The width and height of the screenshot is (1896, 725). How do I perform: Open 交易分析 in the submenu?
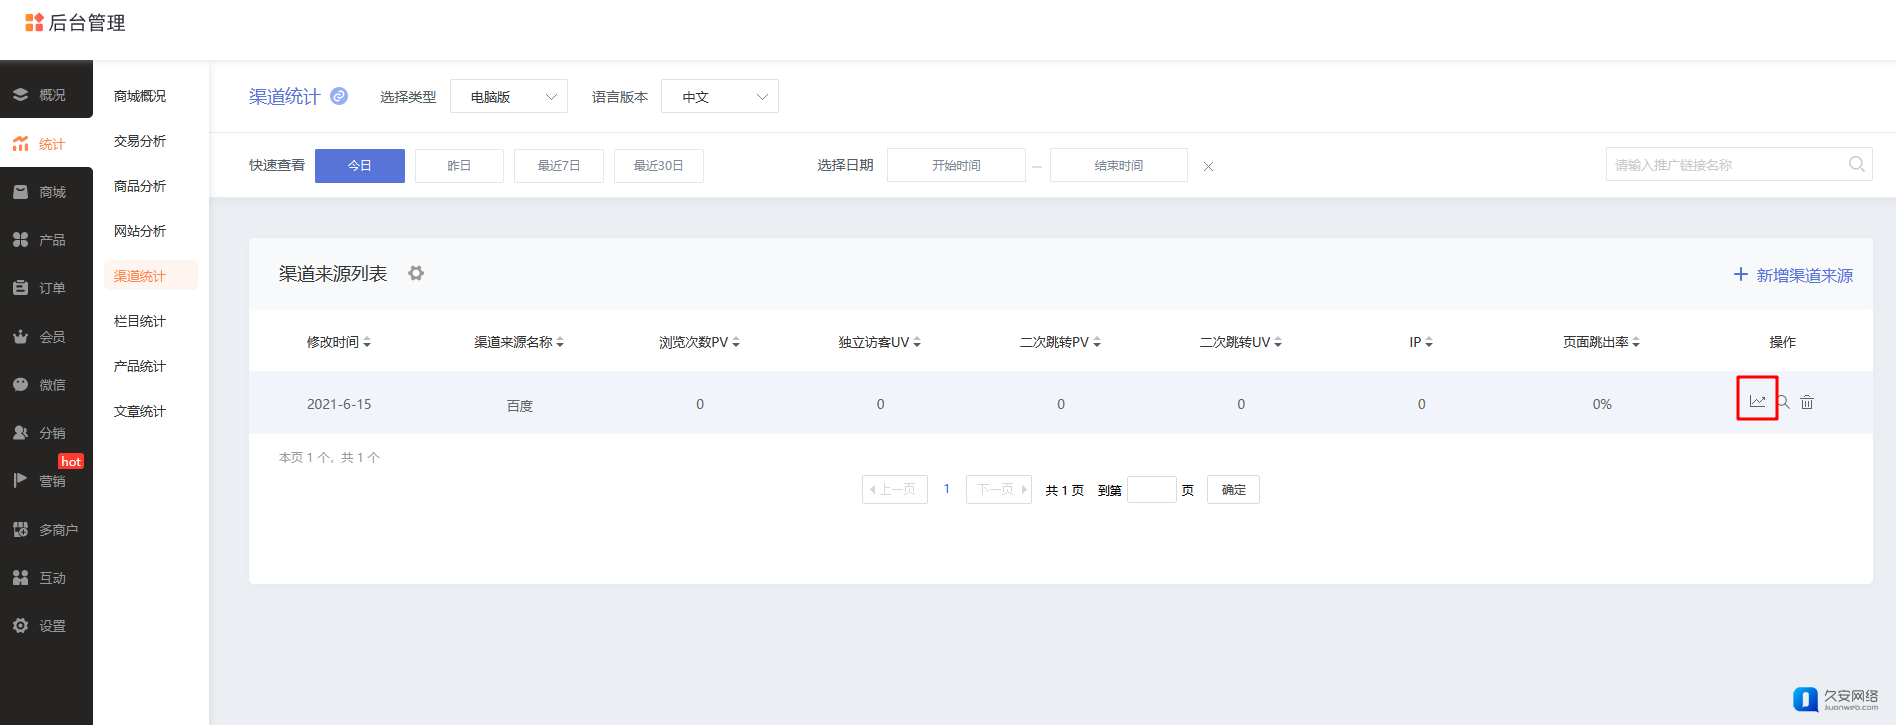140,141
